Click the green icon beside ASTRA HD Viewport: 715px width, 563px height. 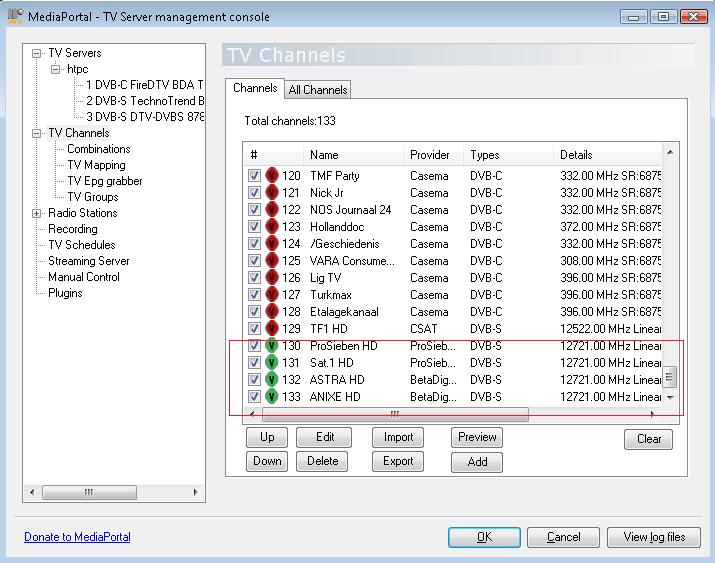tap(272, 380)
